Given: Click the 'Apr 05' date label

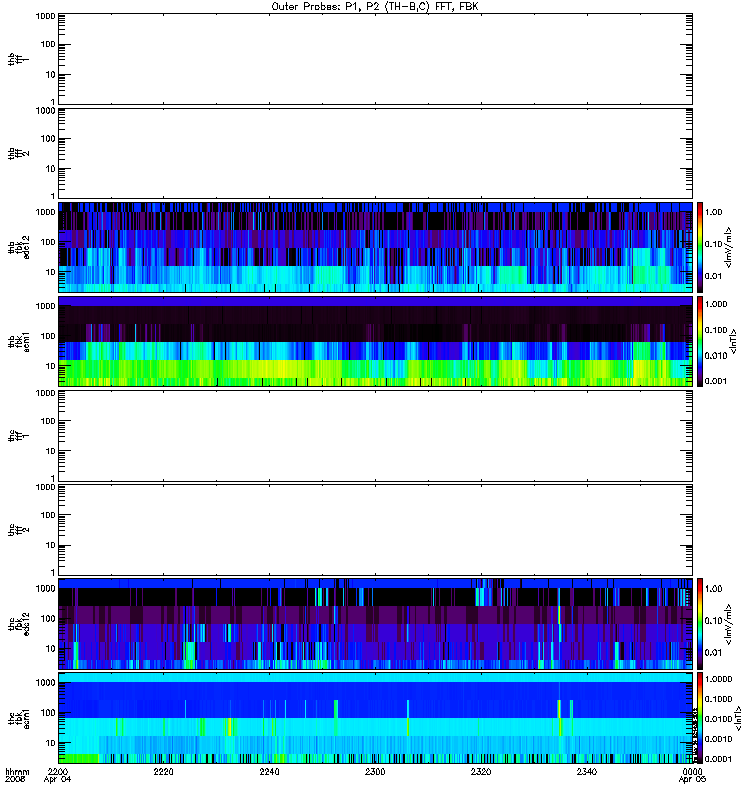Looking at the screenshot, I should click(692, 780).
